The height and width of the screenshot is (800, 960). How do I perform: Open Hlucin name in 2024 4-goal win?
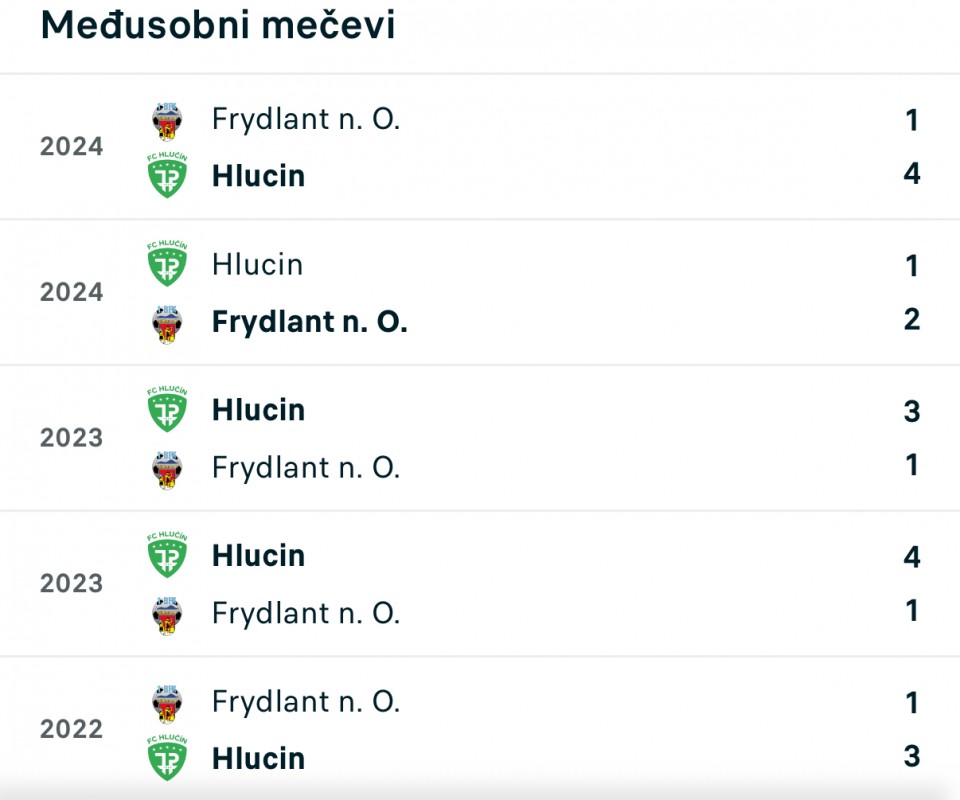258,176
